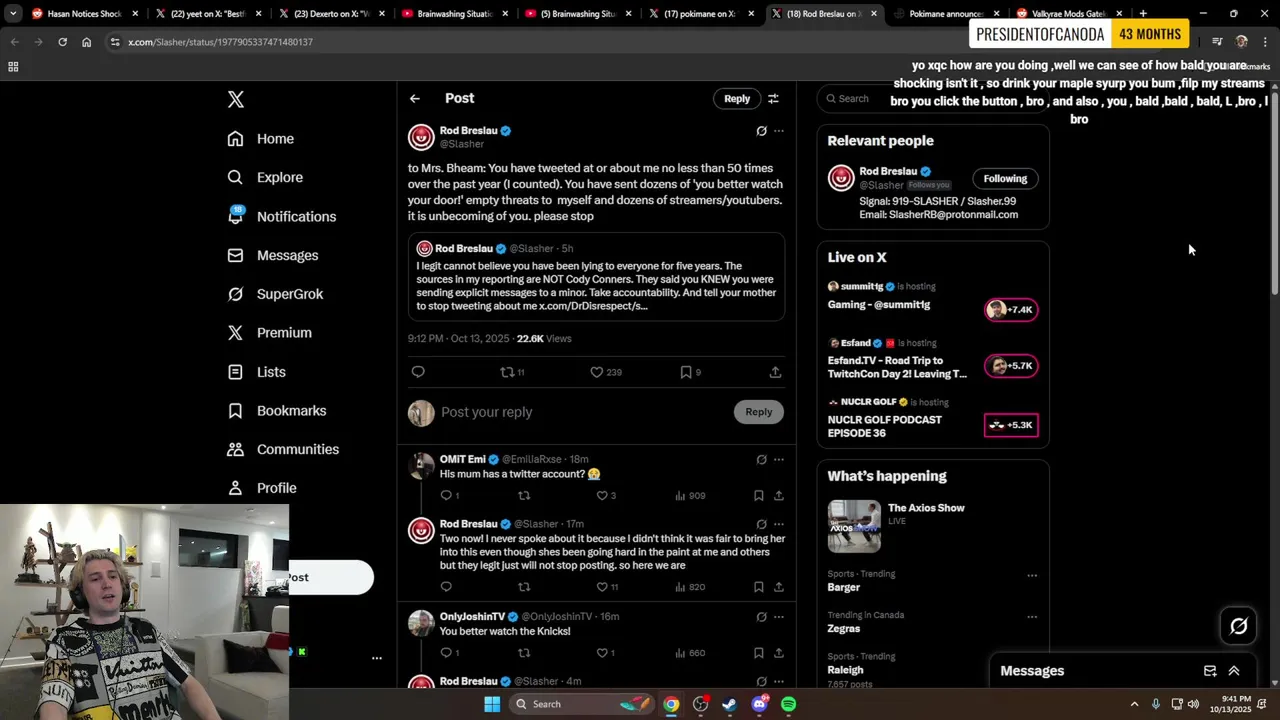Screen dimensions: 1280x720
Task: Open the reply filter settings icon
Action: pyautogui.click(x=773, y=98)
